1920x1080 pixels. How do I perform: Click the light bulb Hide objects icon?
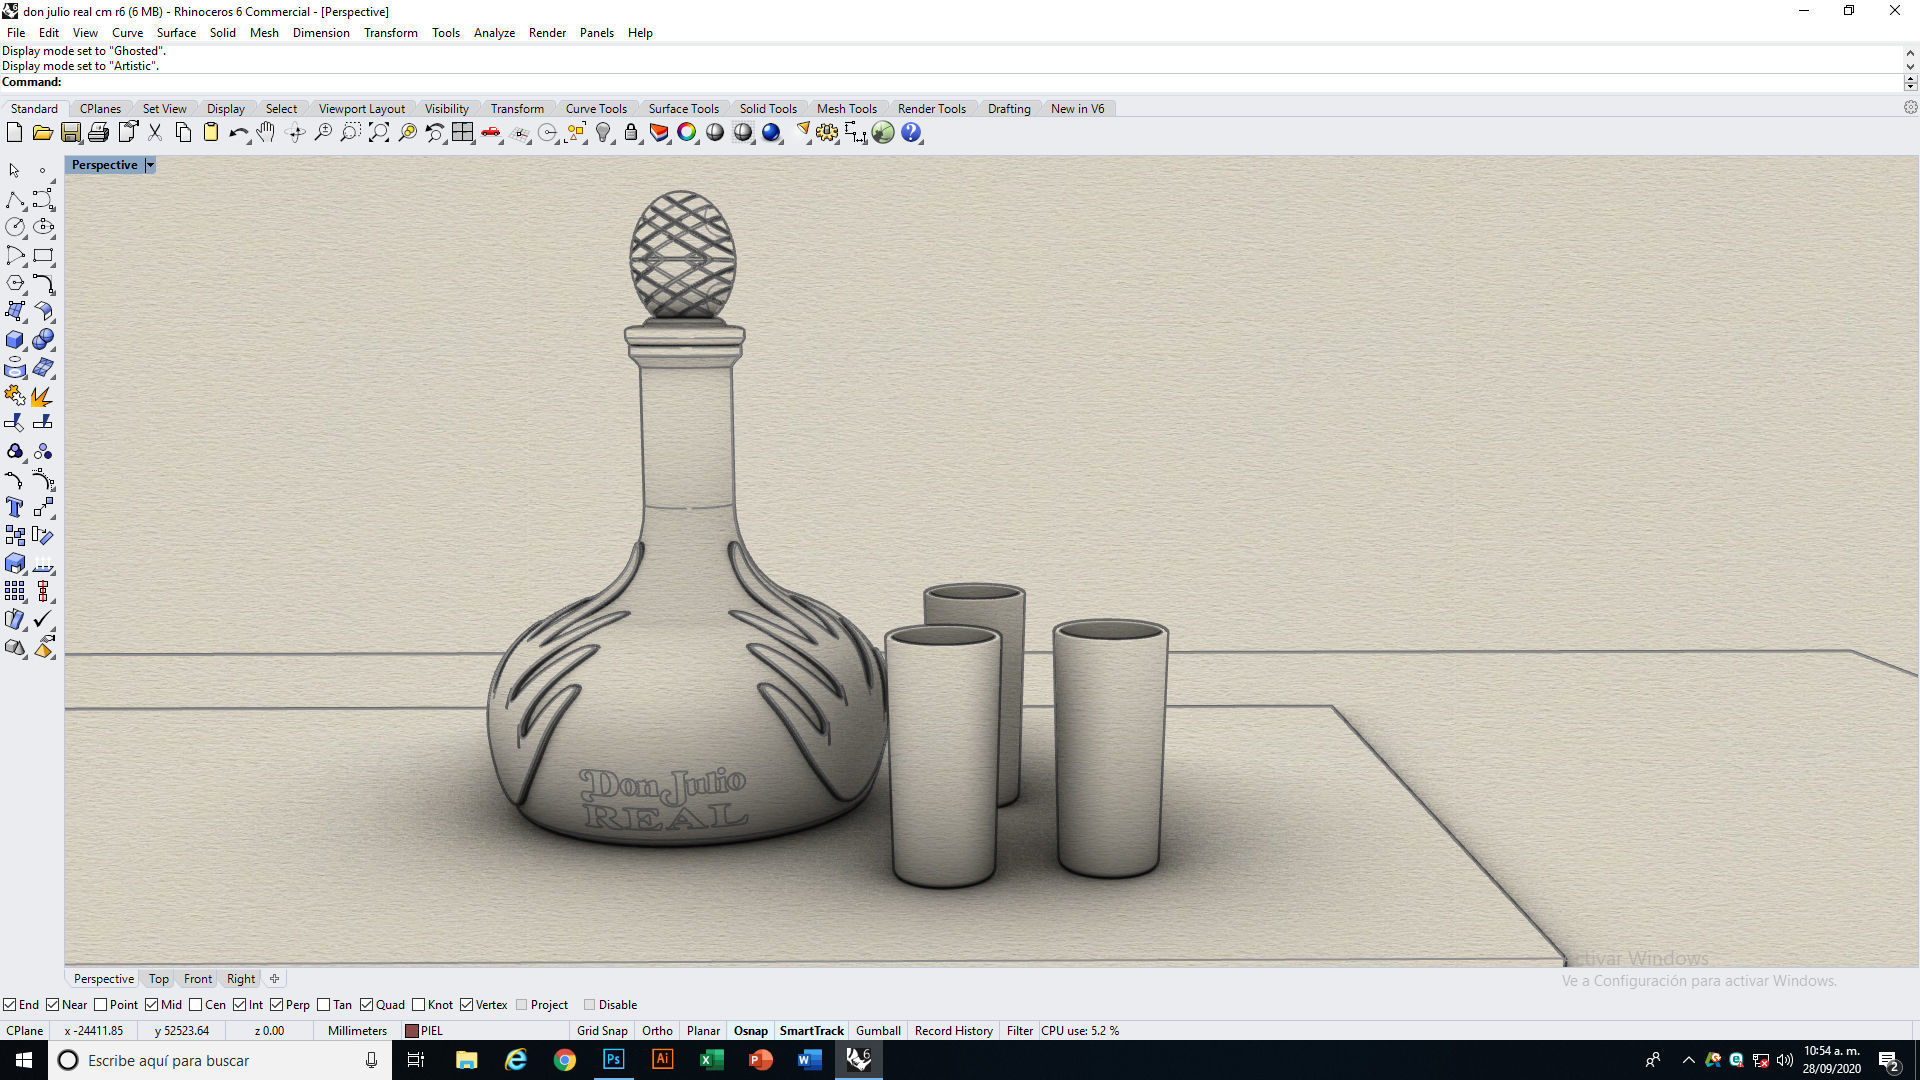click(x=603, y=132)
